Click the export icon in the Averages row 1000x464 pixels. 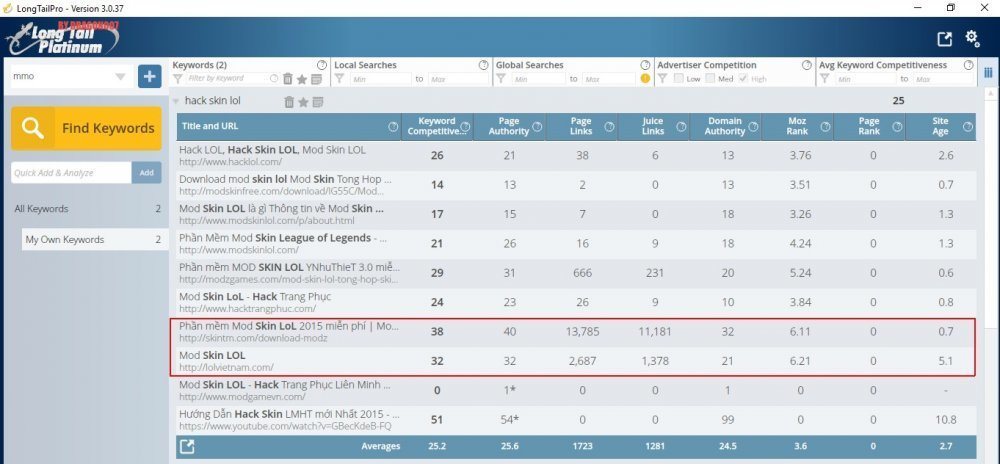(x=186, y=446)
